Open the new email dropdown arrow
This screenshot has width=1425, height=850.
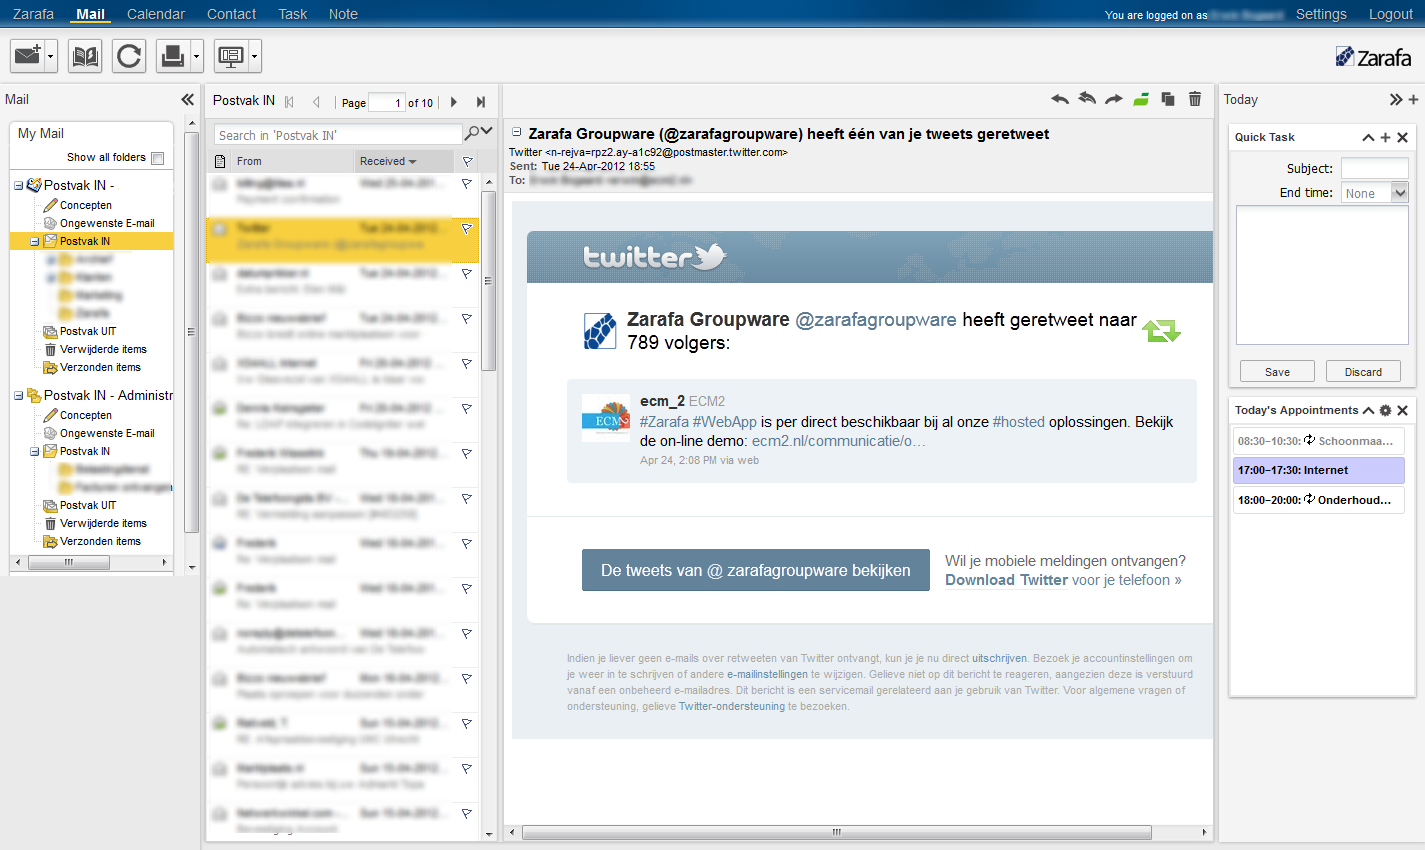point(51,56)
